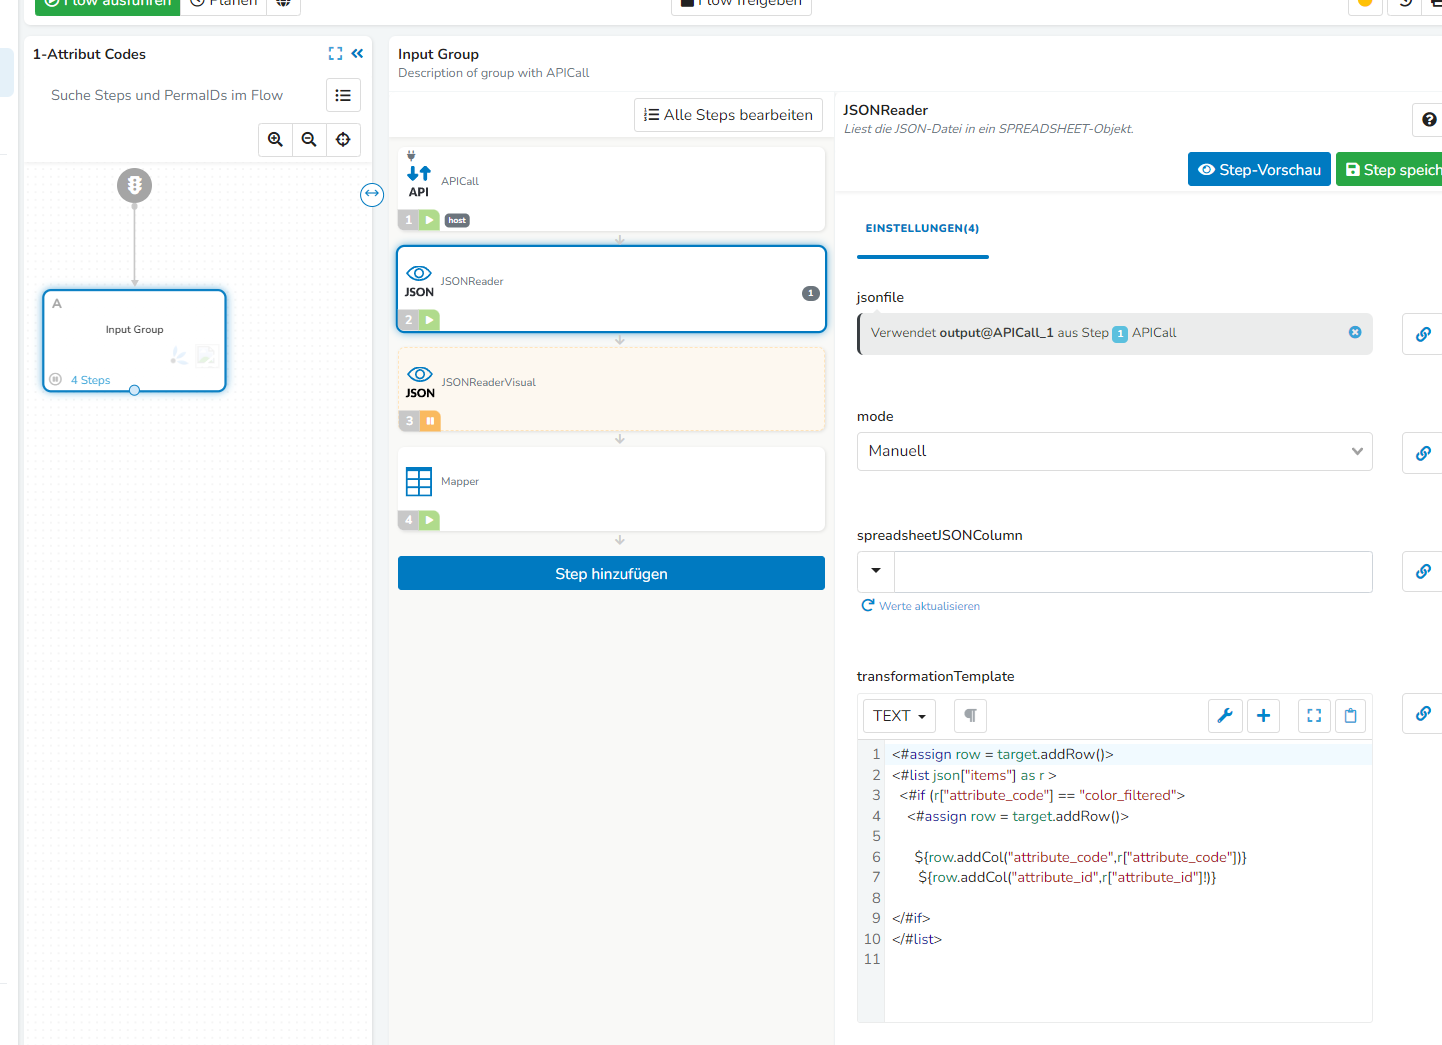Viewport: 1442px width, 1045px height.
Task: Click Werte aktualisieren link
Action: [921, 606]
